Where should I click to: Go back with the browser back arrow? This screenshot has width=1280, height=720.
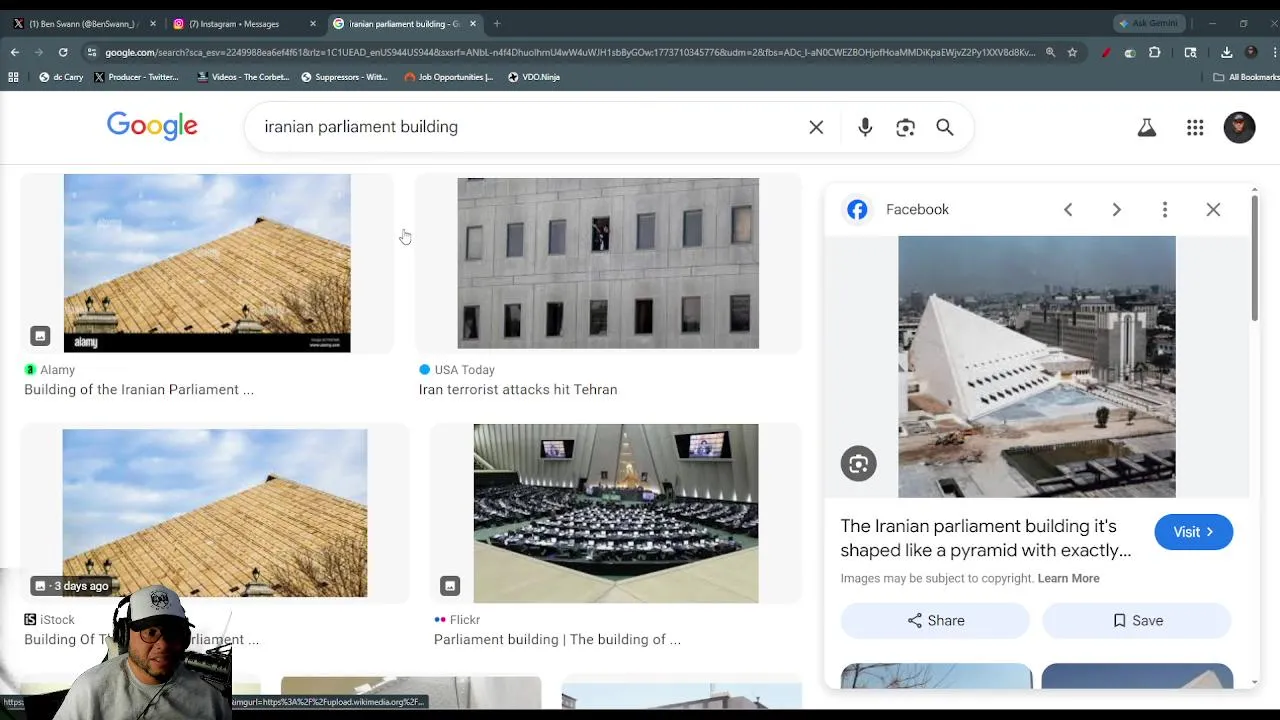point(15,52)
